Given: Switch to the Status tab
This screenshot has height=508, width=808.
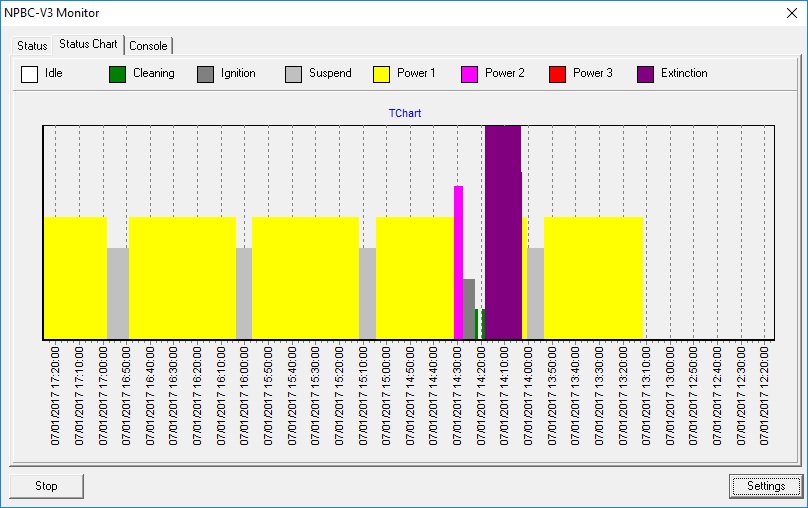Looking at the screenshot, I should pos(32,46).
